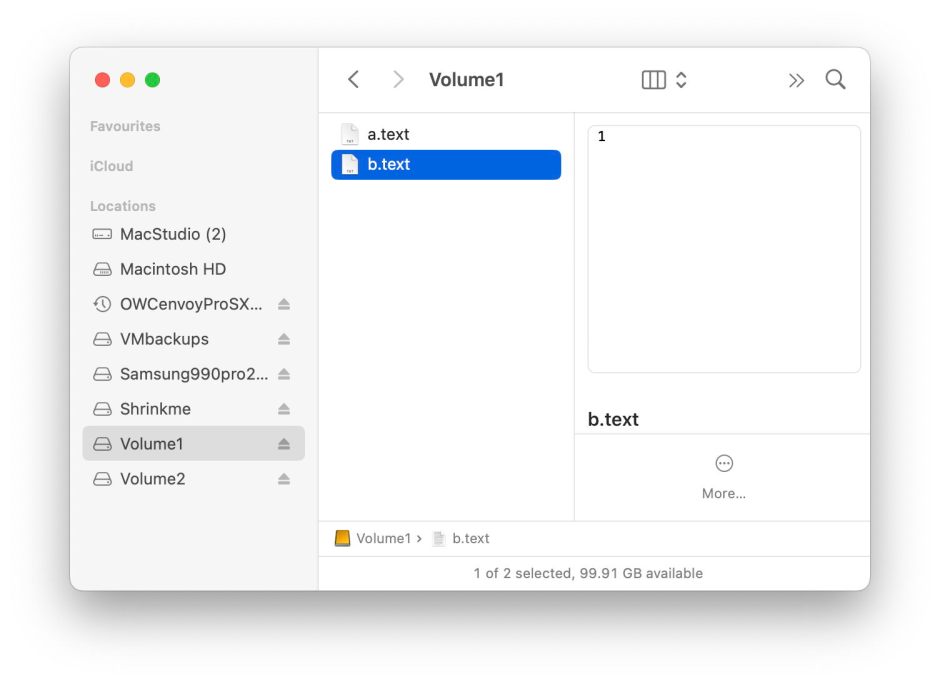Open the column view switcher dropdown
This screenshot has height=683, width=940.
click(x=664, y=80)
